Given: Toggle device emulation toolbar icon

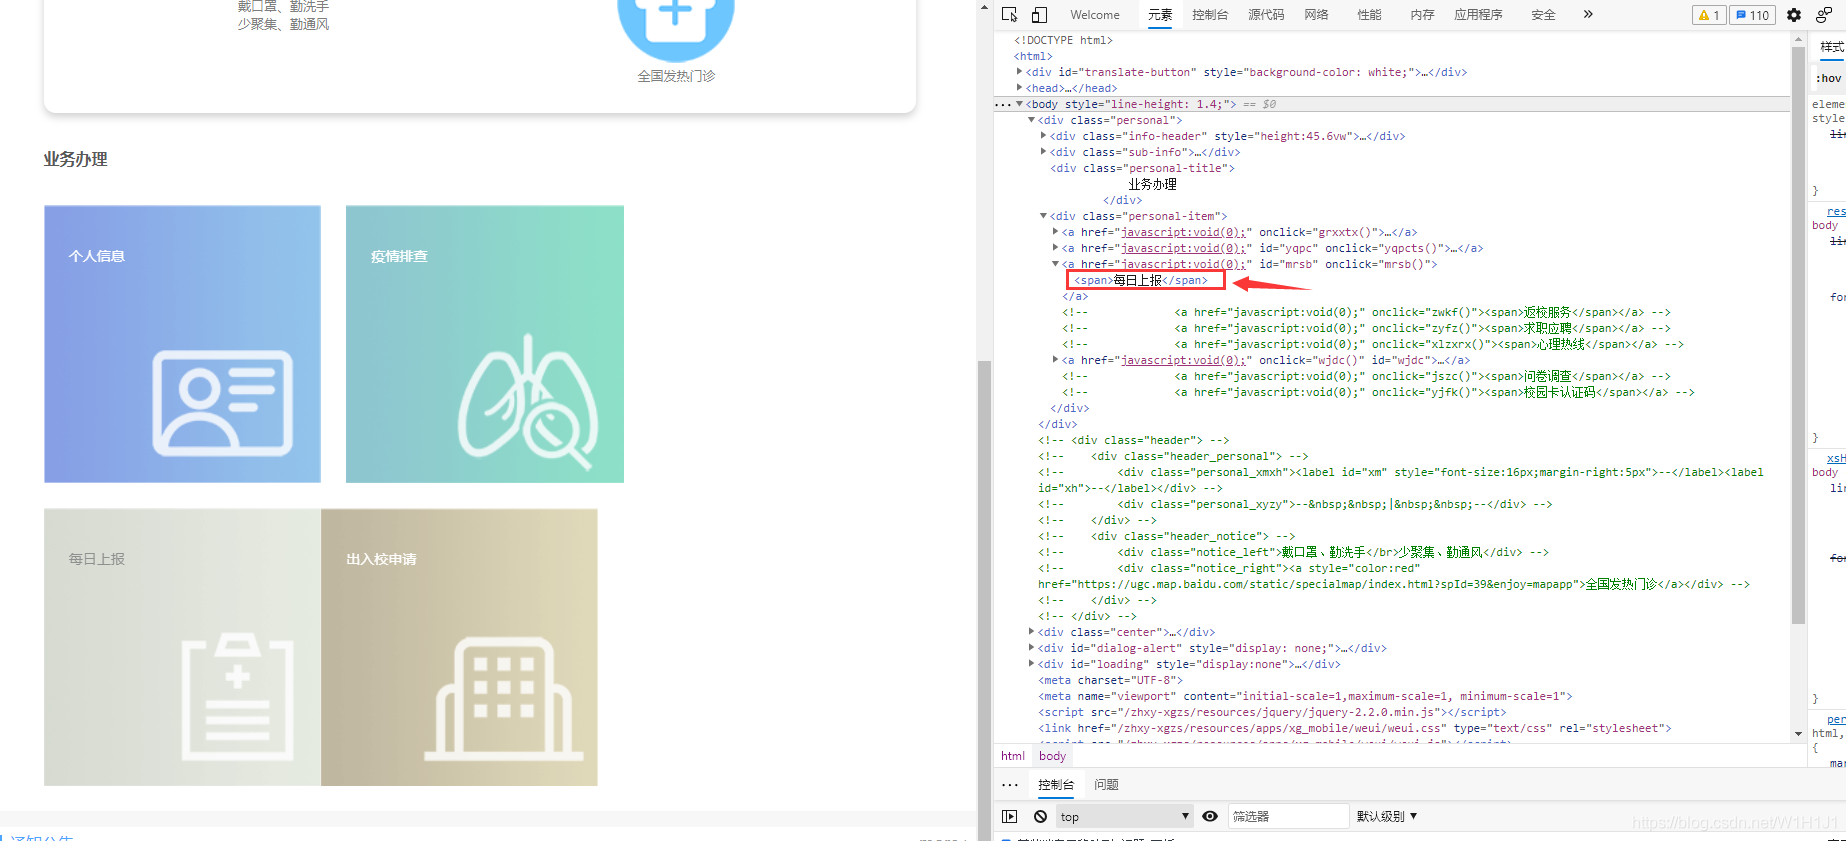Looking at the screenshot, I should click(x=1039, y=15).
